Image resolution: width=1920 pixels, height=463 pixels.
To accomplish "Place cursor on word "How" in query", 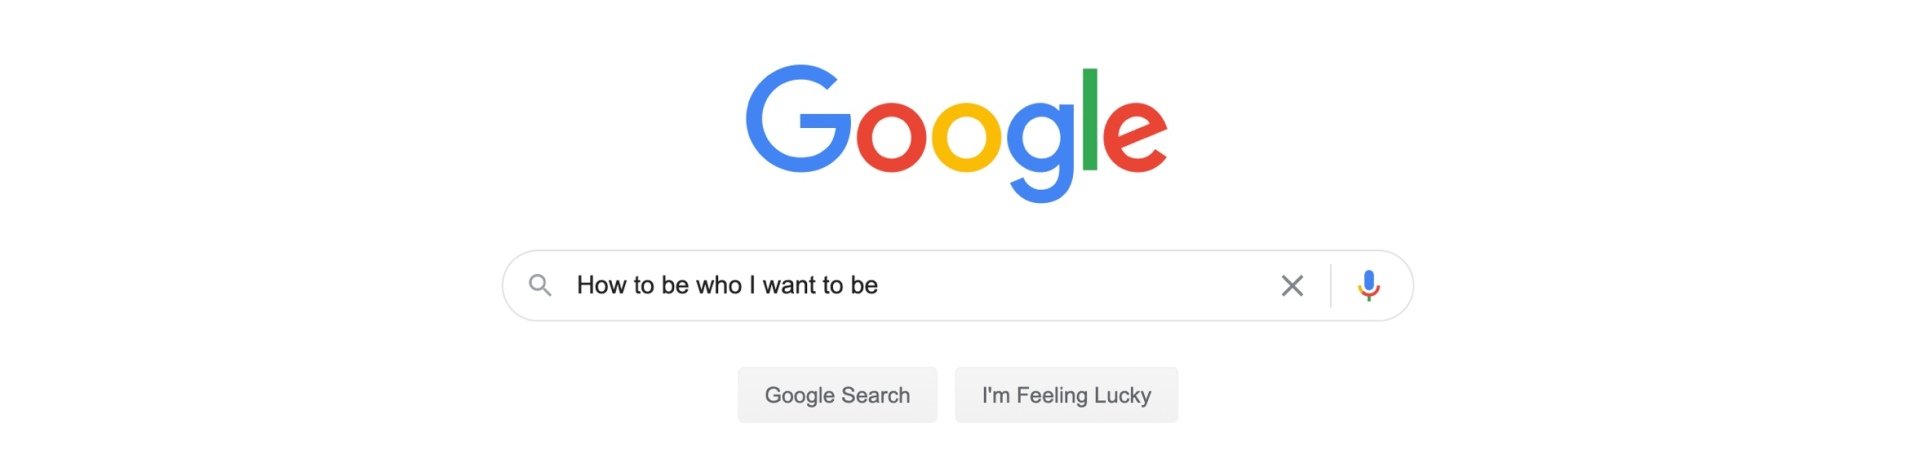I will [x=601, y=286].
